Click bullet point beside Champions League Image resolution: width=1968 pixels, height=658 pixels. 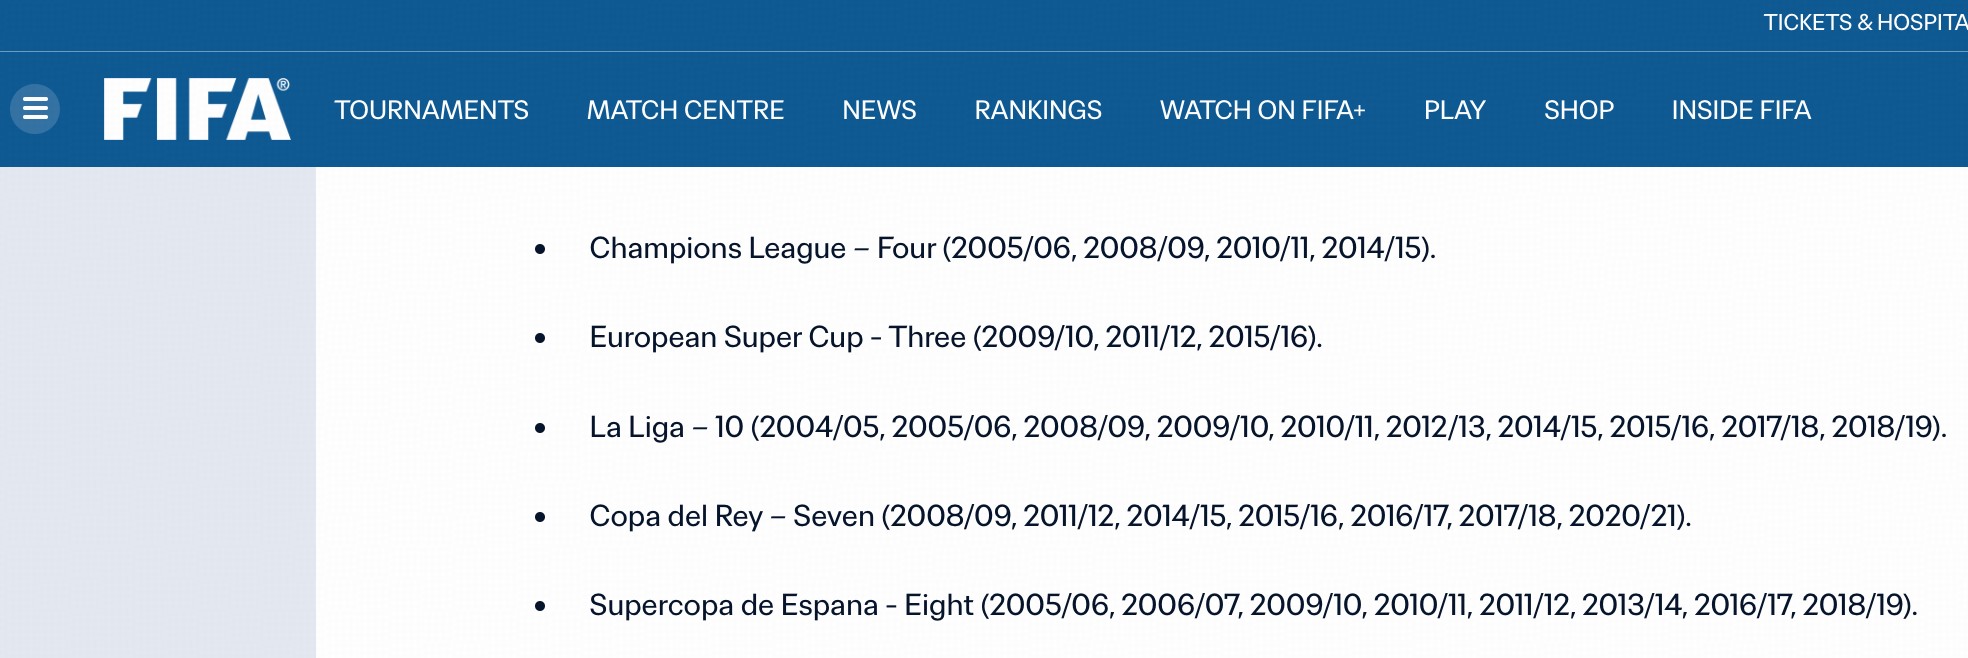coord(540,249)
